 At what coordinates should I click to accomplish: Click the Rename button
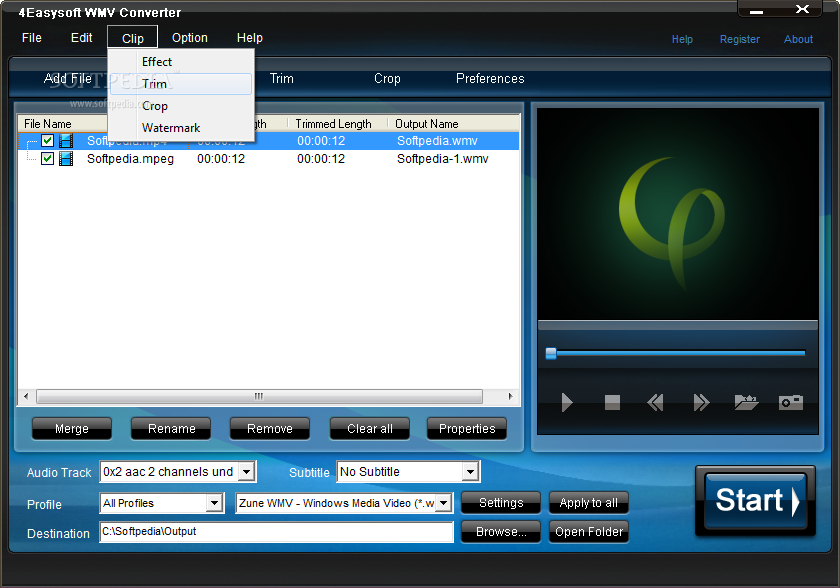click(171, 428)
